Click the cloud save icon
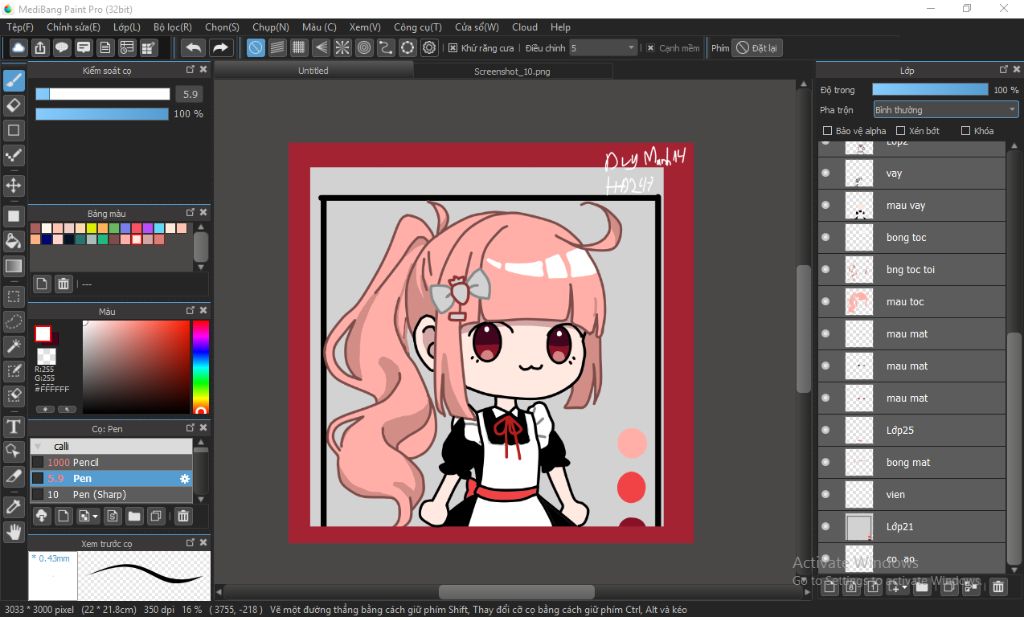Viewport: 1024px width, 617px height. click(18, 48)
